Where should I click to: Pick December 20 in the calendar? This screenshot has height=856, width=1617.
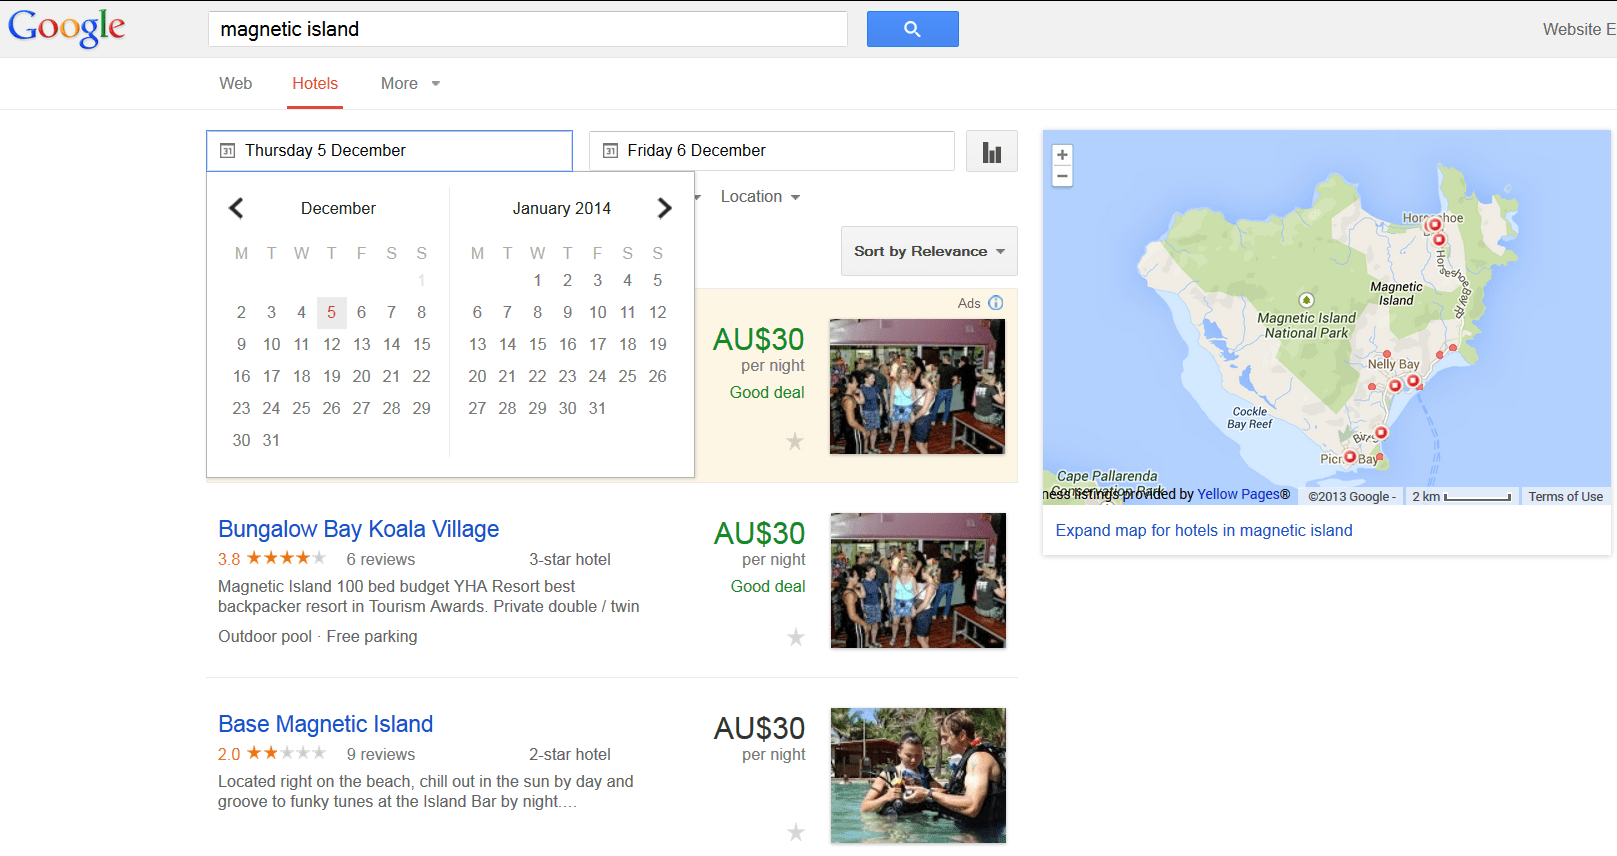pyautogui.click(x=361, y=376)
